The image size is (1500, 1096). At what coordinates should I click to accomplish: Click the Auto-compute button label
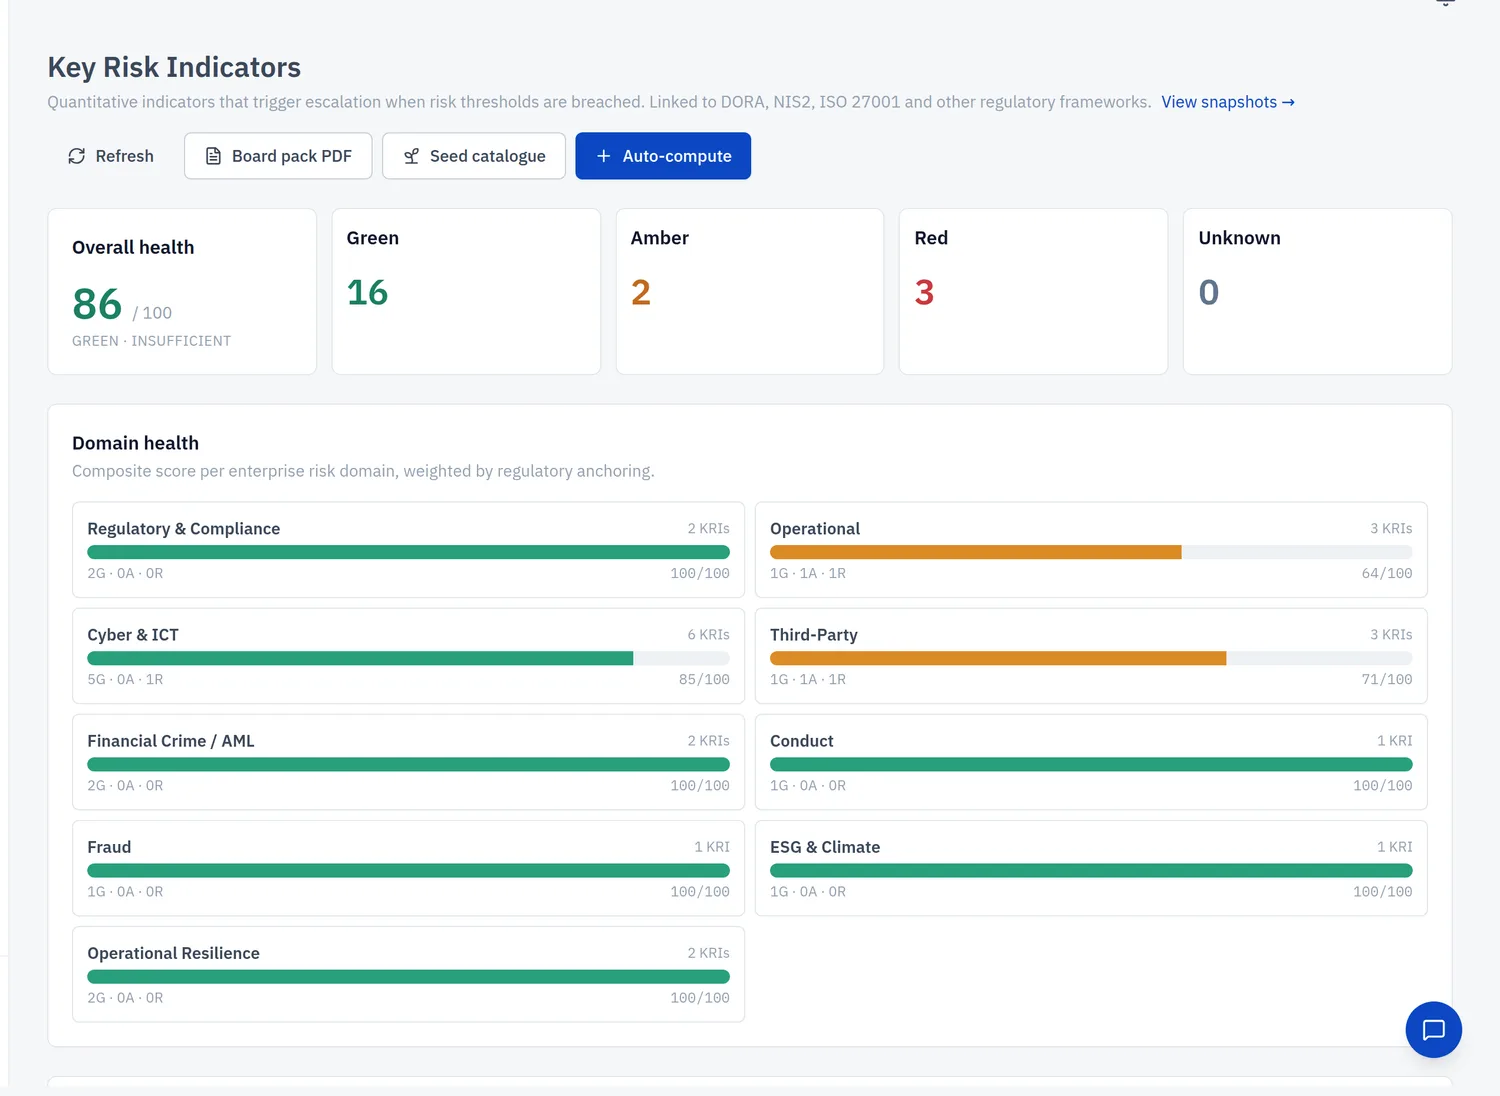point(677,156)
